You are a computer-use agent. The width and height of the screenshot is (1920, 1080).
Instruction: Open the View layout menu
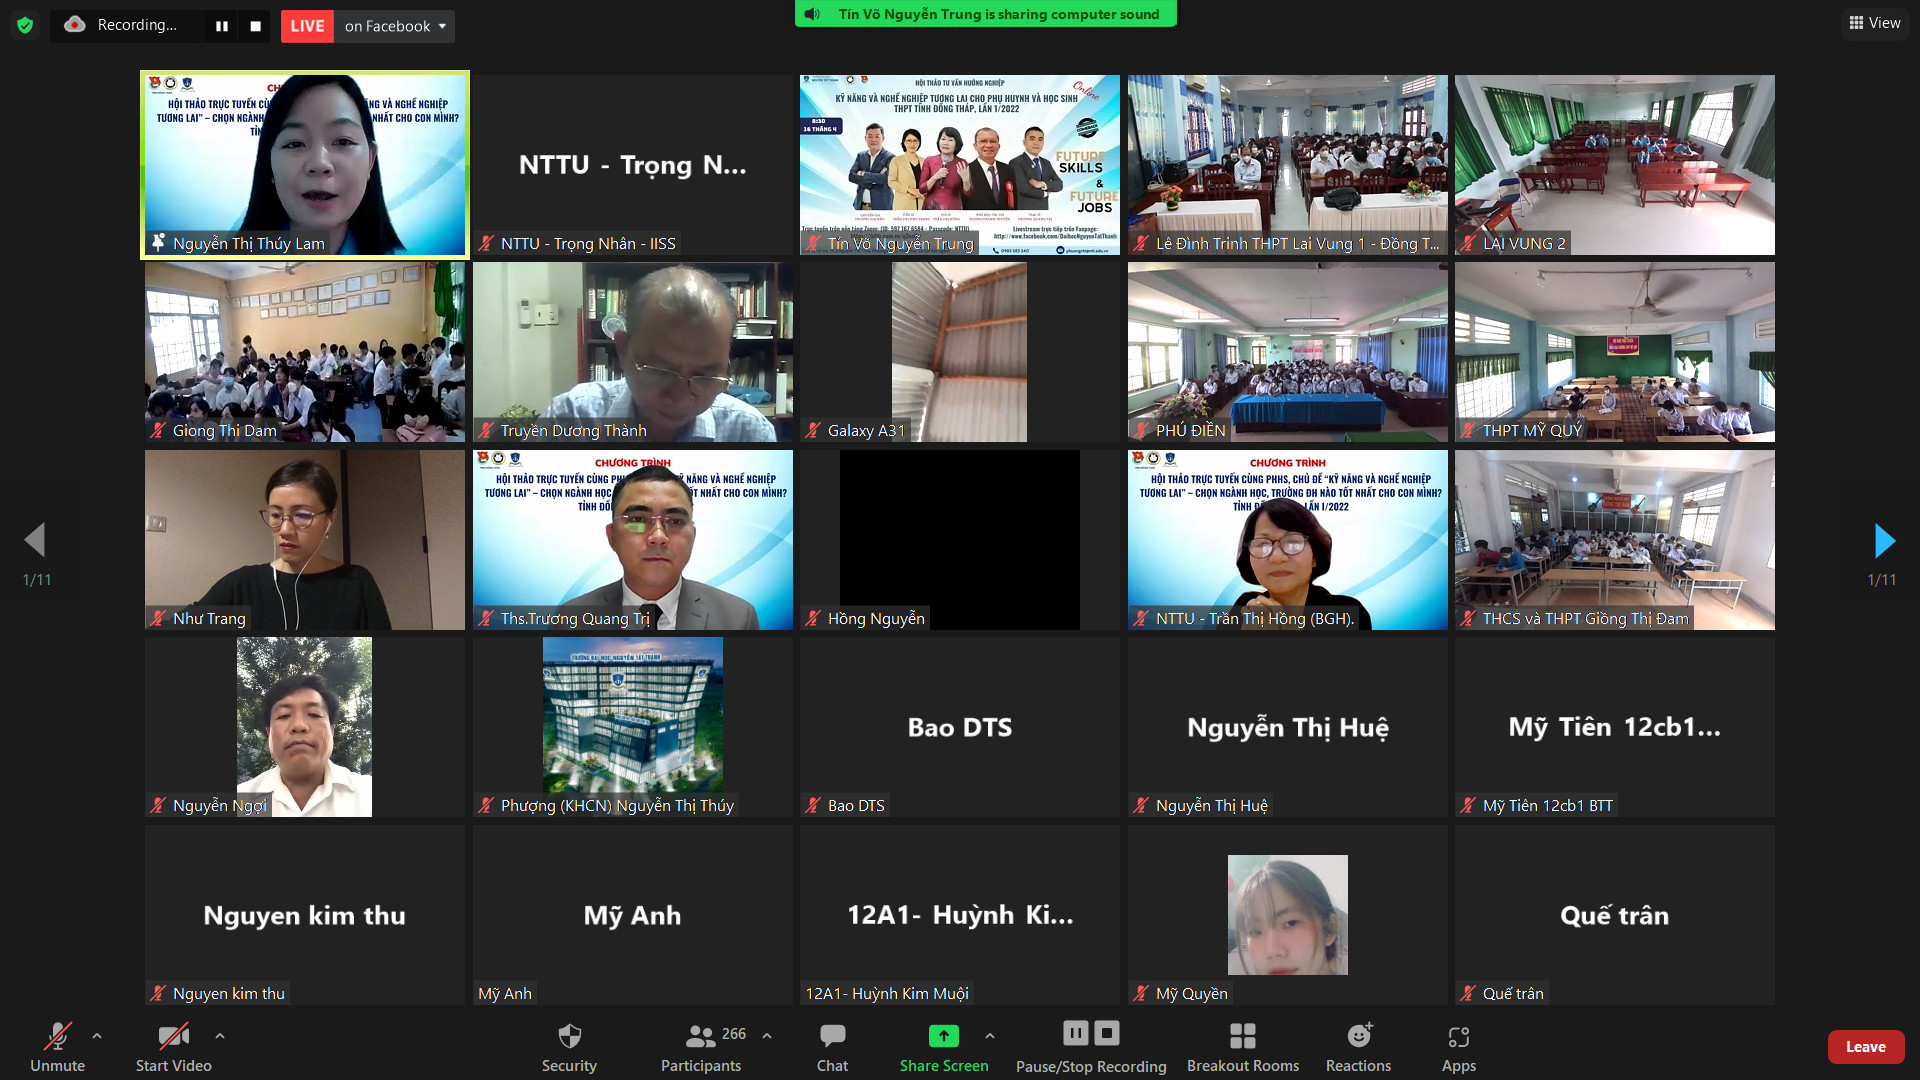[1875, 22]
